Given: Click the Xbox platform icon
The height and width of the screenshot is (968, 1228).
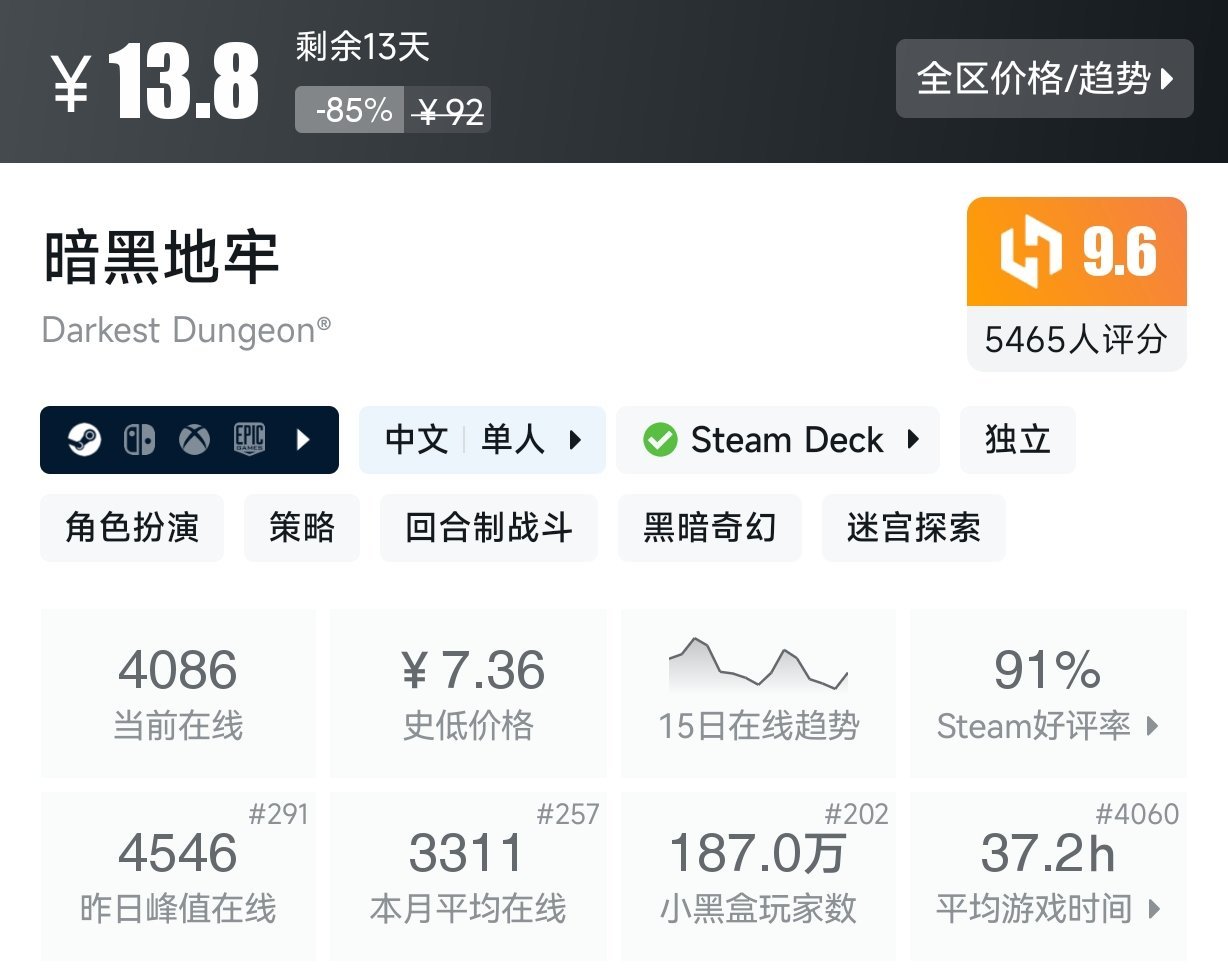Looking at the screenshot, I should click(x=194, y=440).
